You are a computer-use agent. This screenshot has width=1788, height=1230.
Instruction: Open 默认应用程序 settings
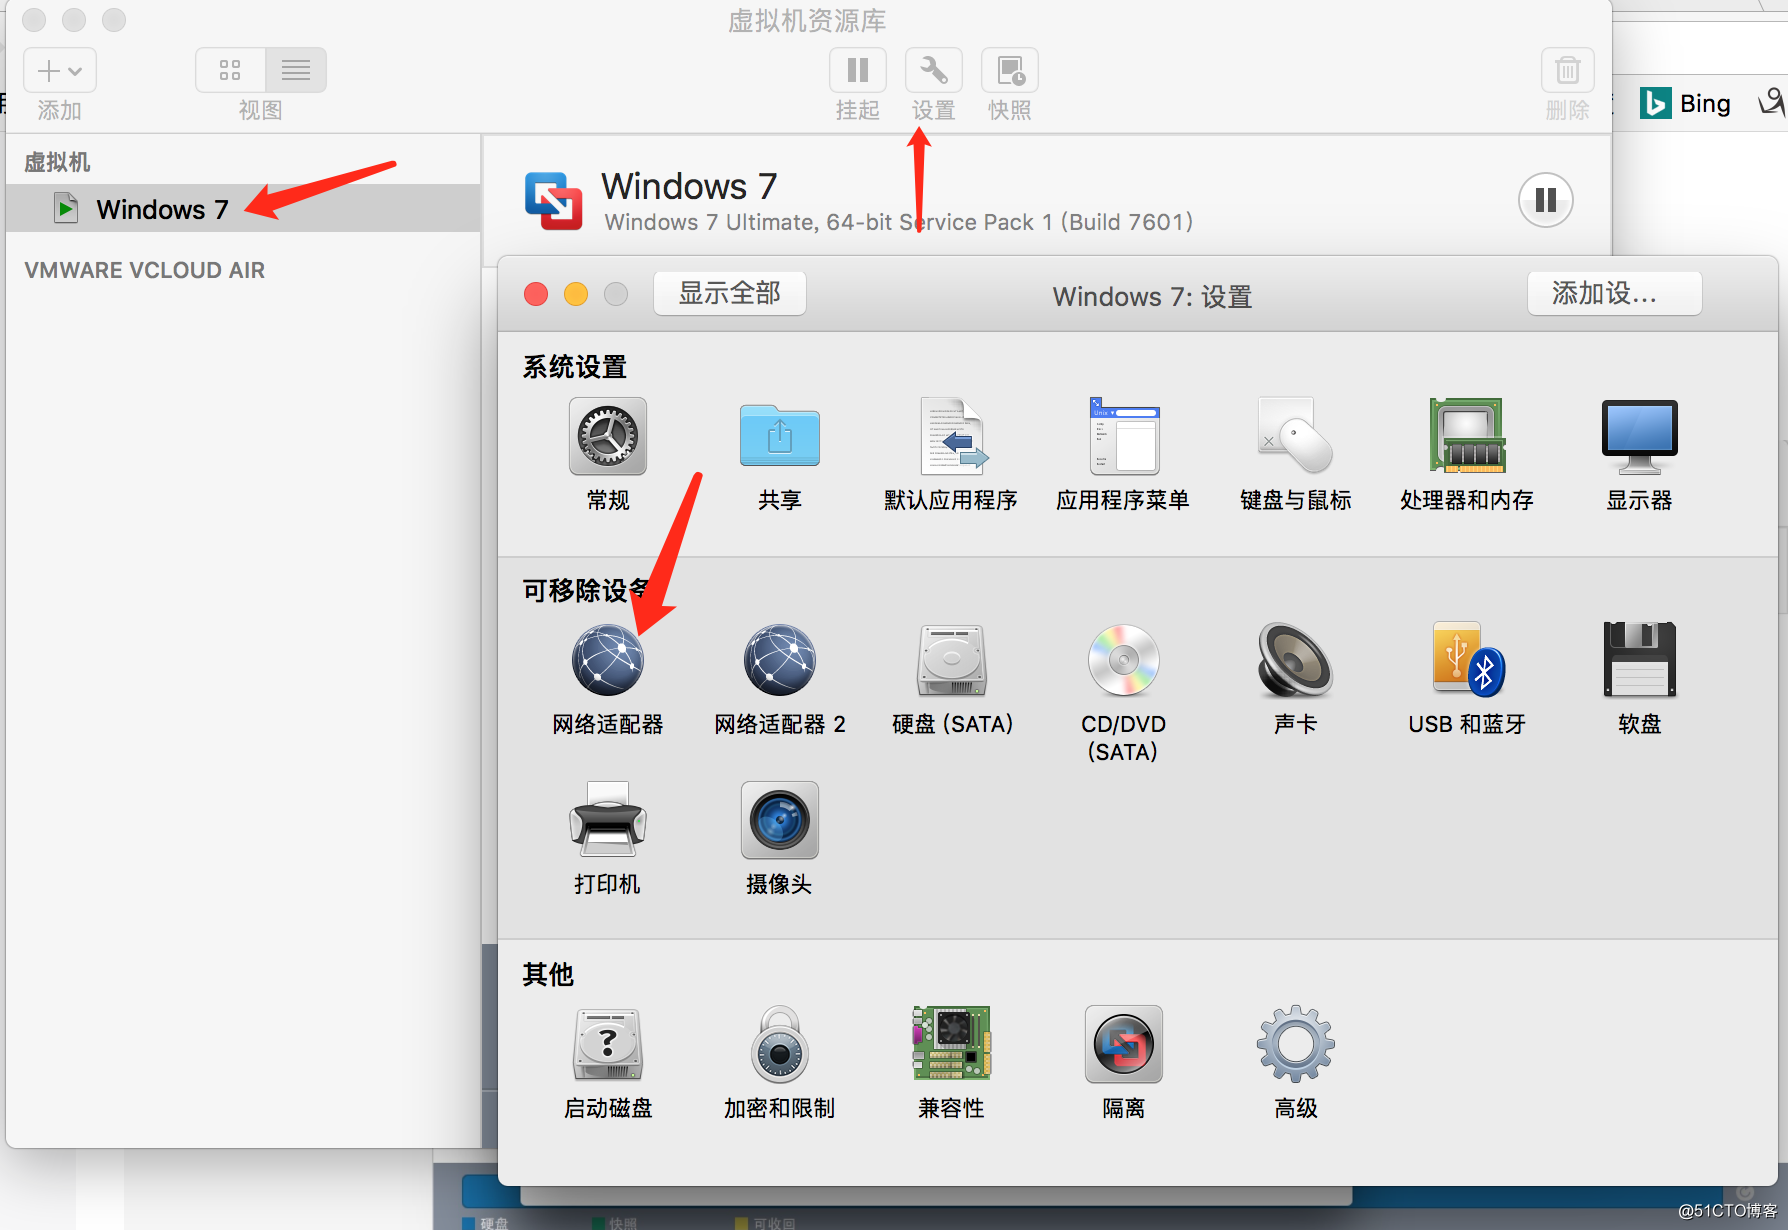point(952,437)
